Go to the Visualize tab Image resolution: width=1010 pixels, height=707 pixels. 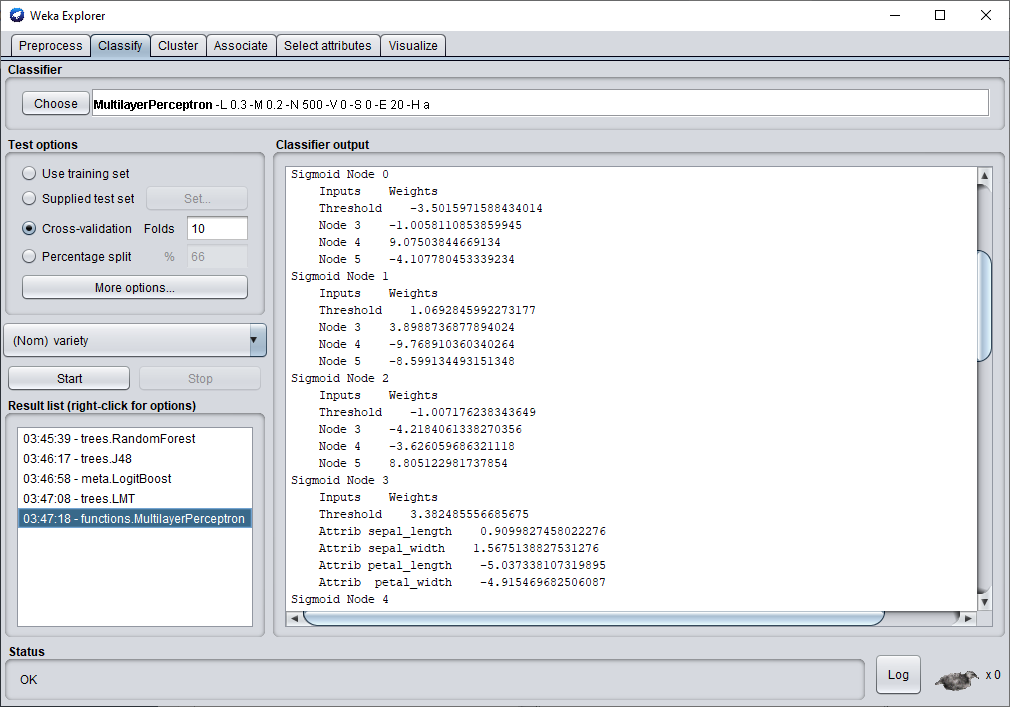(x=413, y=46)
